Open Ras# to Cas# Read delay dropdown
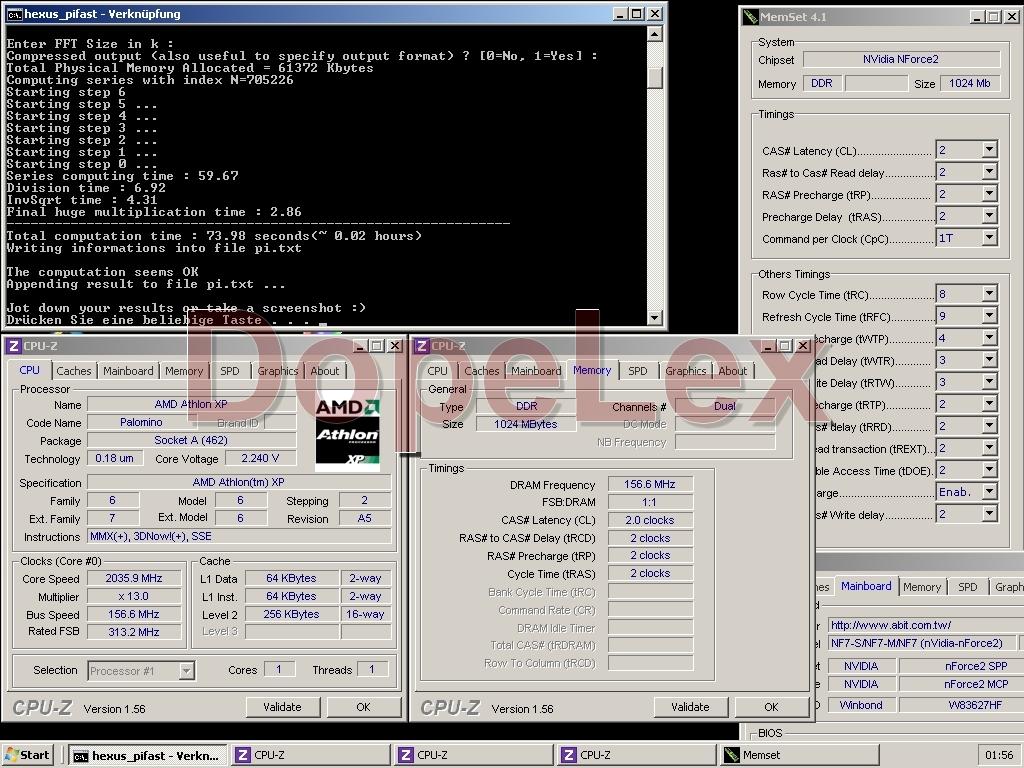Screen dimensions: 1024x768 (989, 172)
